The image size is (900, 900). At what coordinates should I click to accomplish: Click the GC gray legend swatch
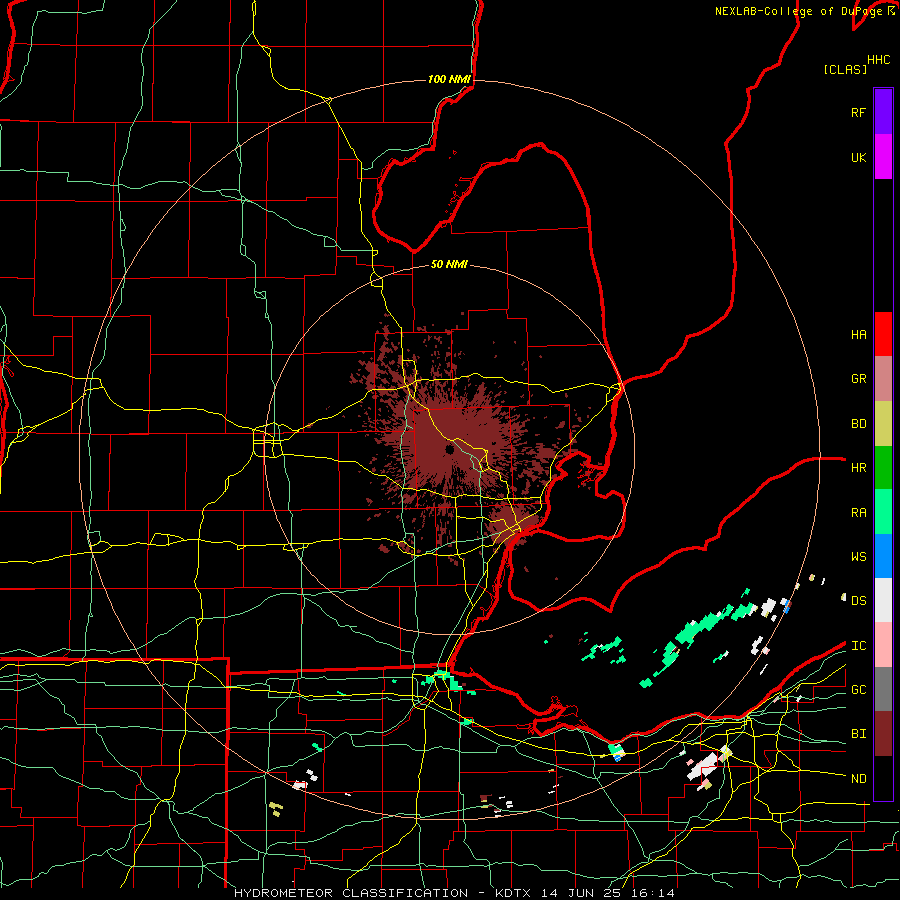[883, 689]
